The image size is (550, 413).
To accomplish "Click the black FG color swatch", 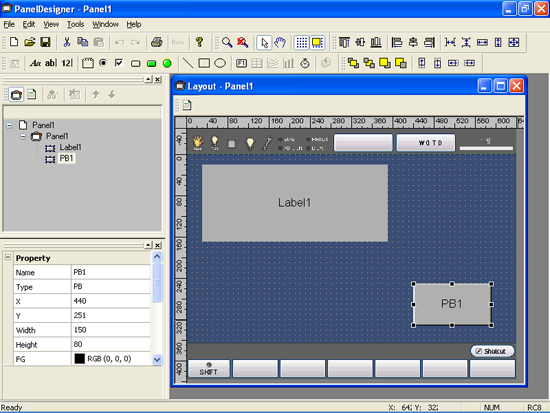I will (80, 359).
